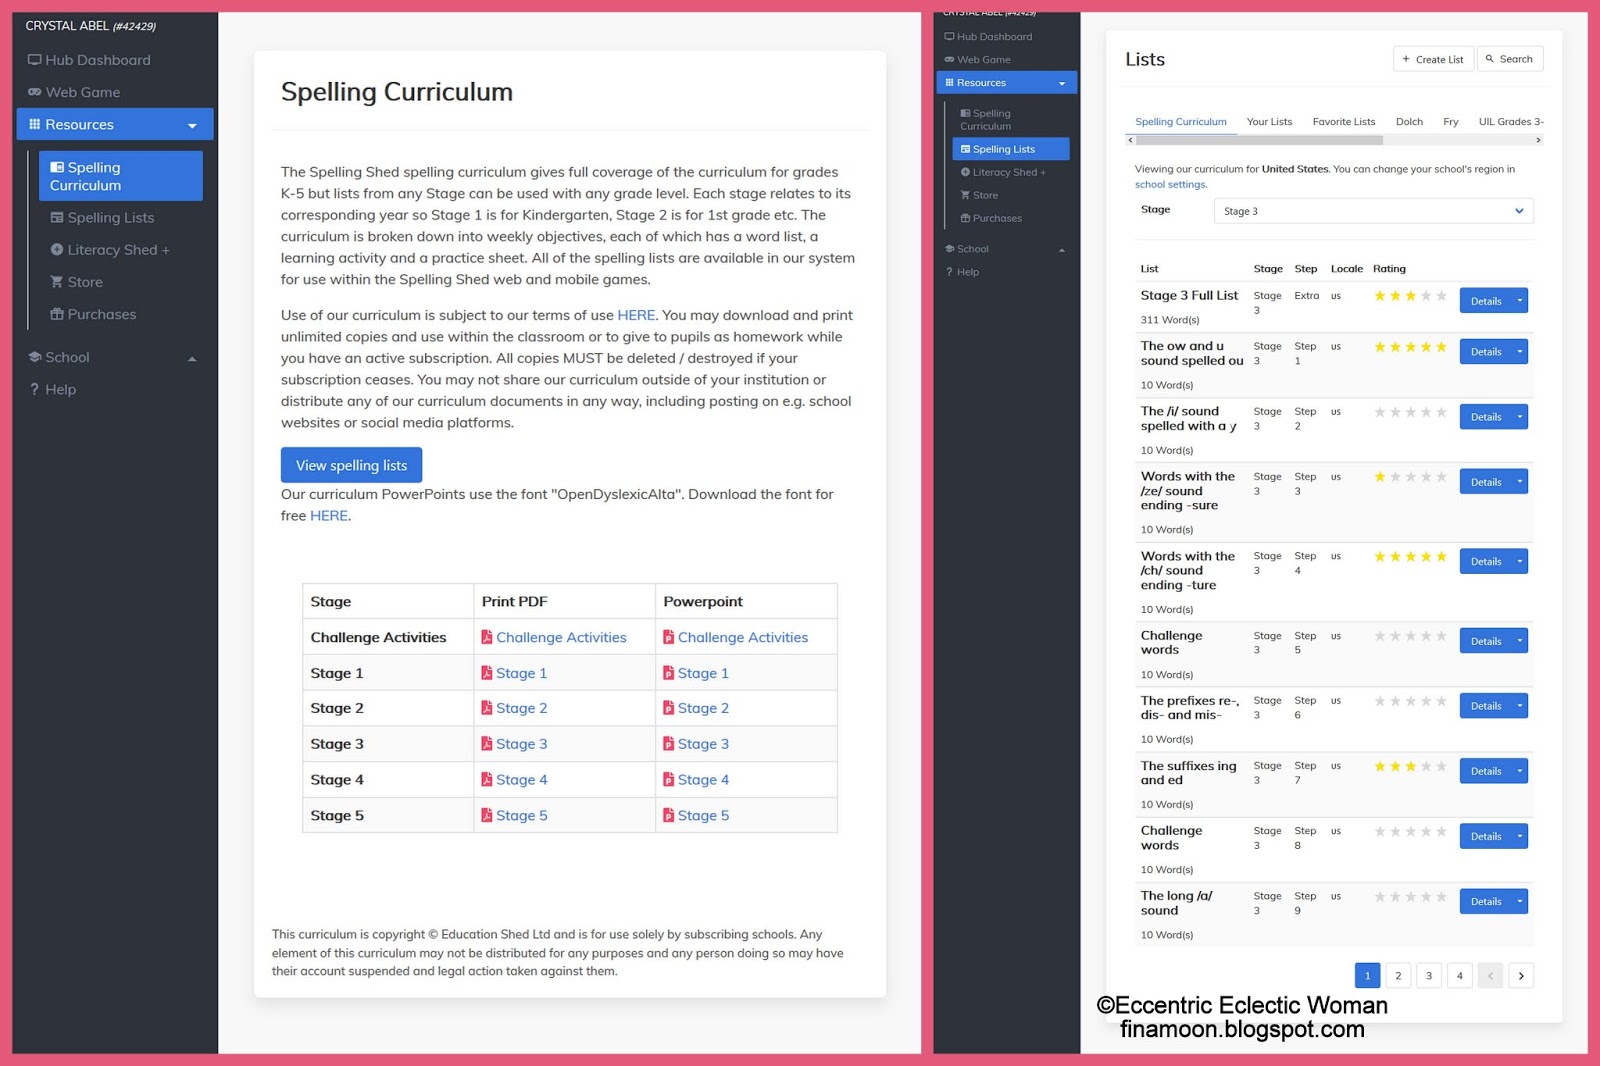This screenshot has height=1066, width=1600.
Task: Click Hub Dashboard monitor icon on Spelling Curriculum page
Action: coord(34,60)
